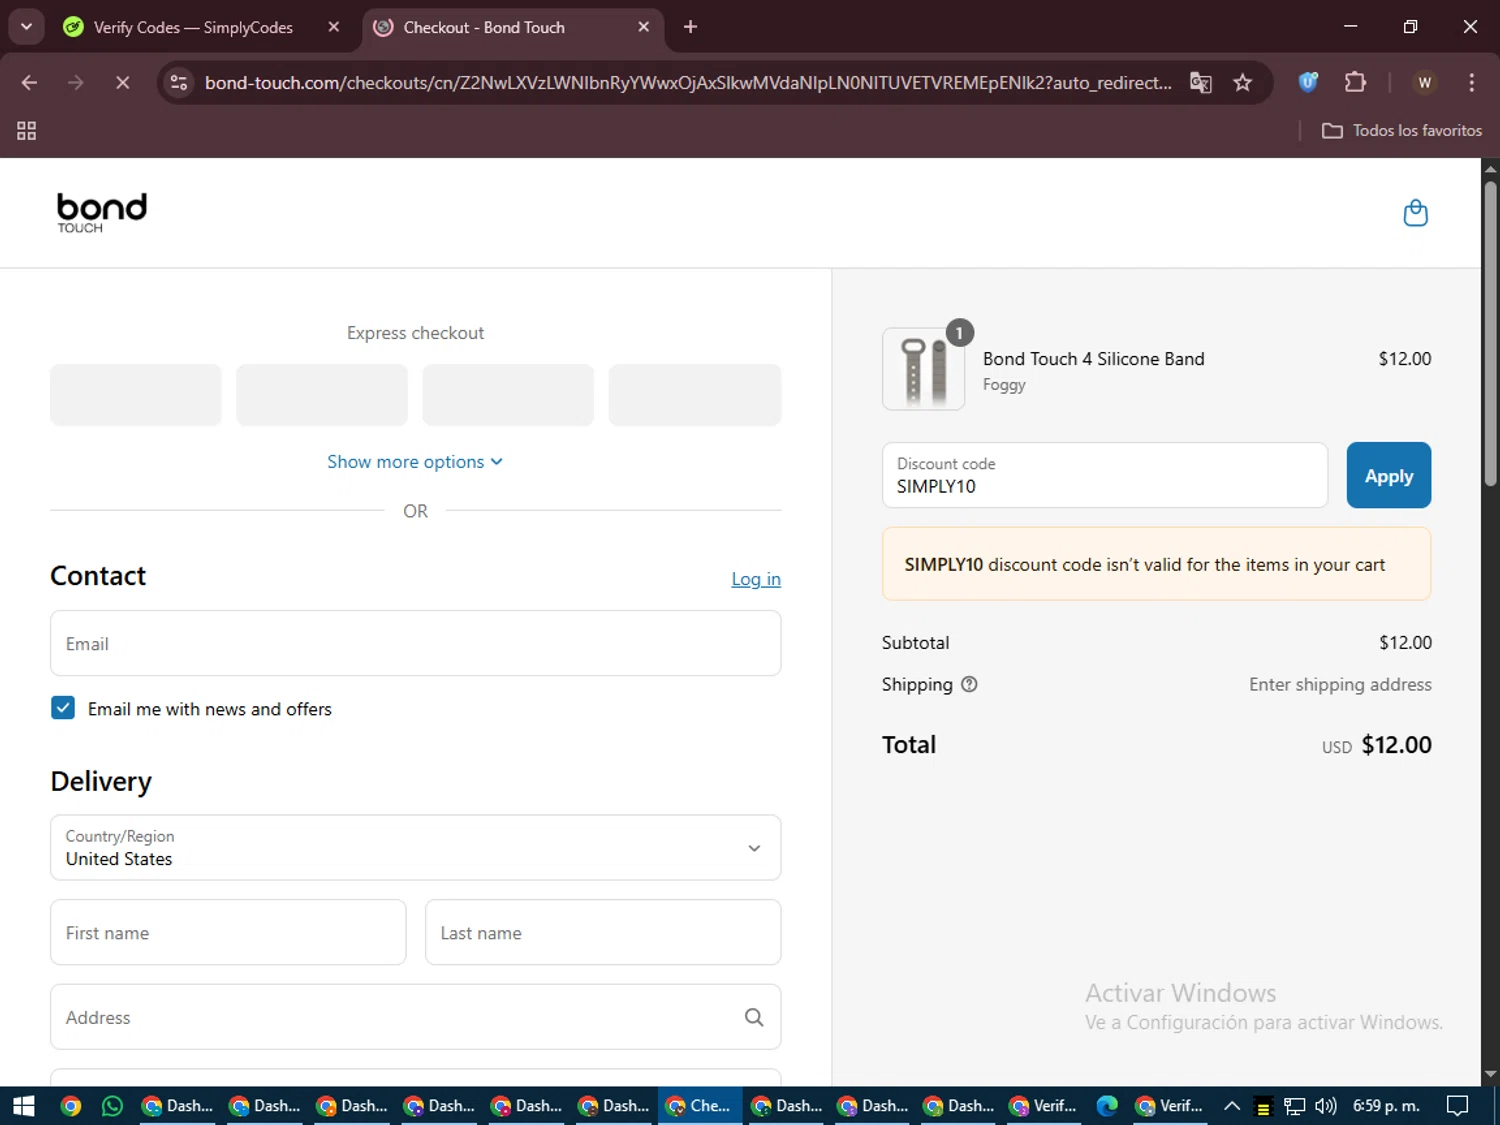This screenshot has height=1125, width=1500.
Task: Close the Verify Codes tab
Action: (334, 27)
